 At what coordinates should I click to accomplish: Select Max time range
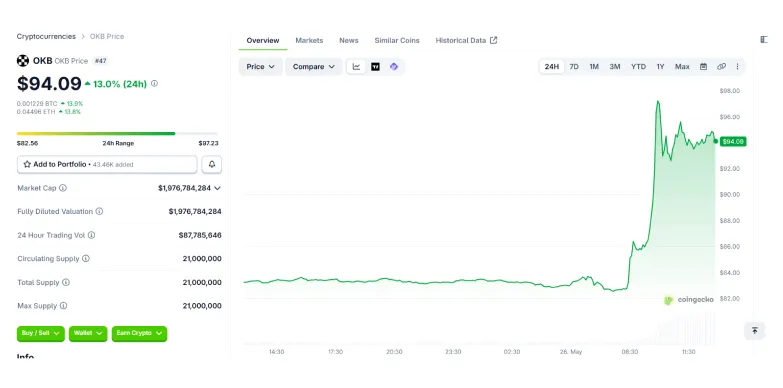tap(682, 66)
